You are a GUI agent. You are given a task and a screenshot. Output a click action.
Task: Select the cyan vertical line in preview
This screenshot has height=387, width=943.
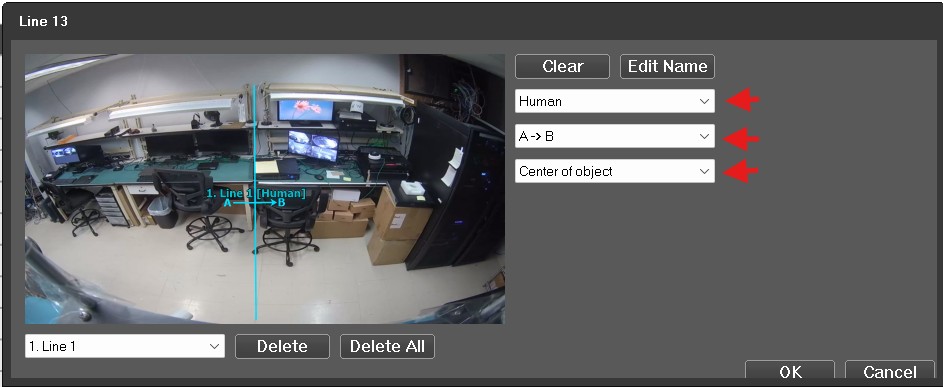[255, 202]
